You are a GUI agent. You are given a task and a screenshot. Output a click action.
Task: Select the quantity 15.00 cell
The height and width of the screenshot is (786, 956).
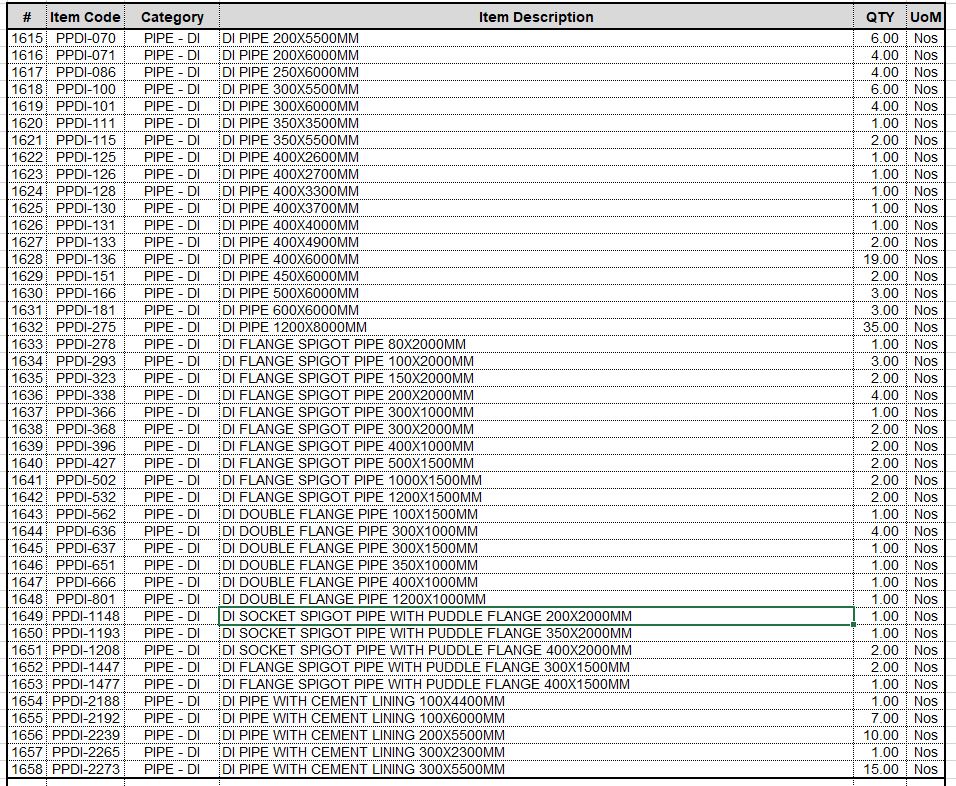(881, 769)
